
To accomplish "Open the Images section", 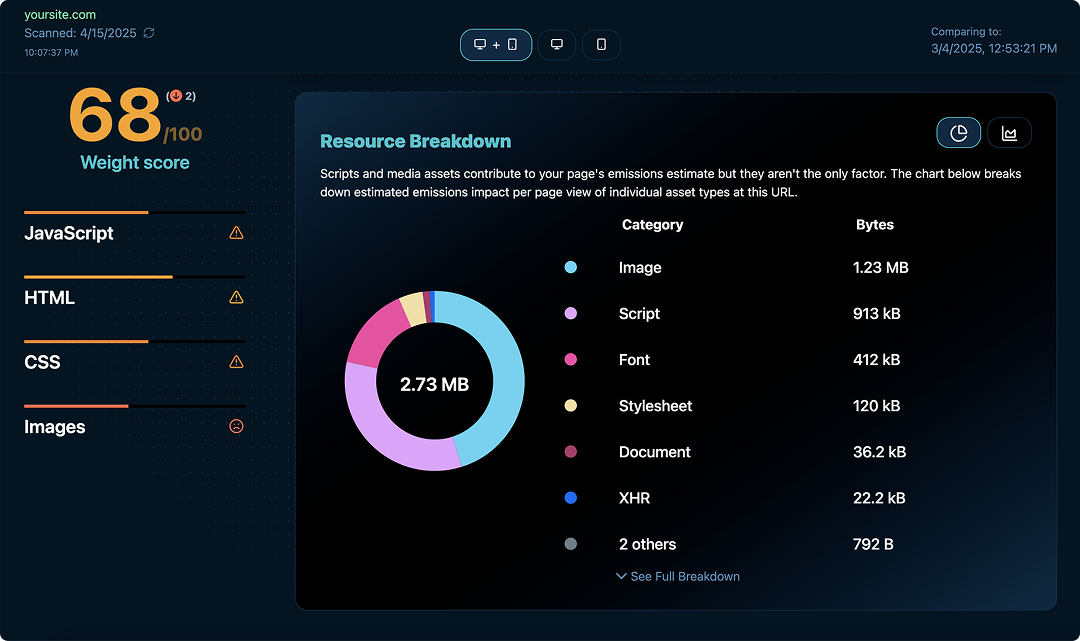I will [54, 427].
